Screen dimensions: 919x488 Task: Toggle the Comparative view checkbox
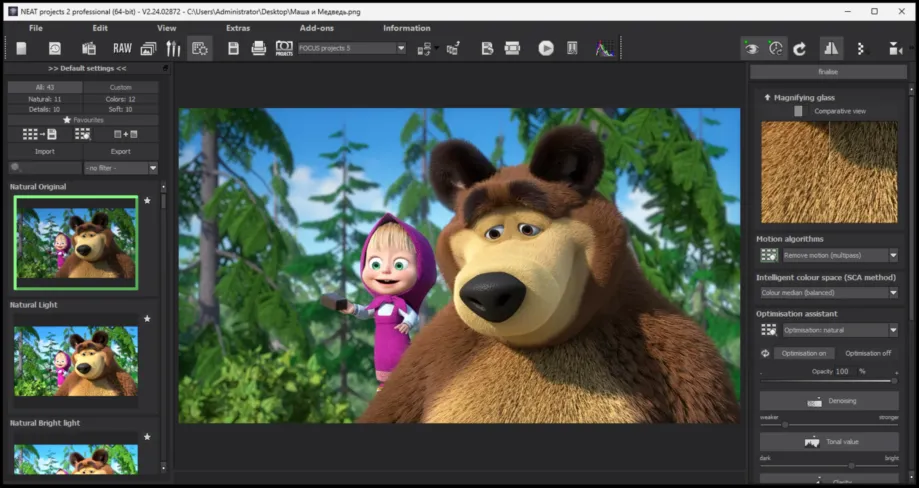click(x=798, y=111)
